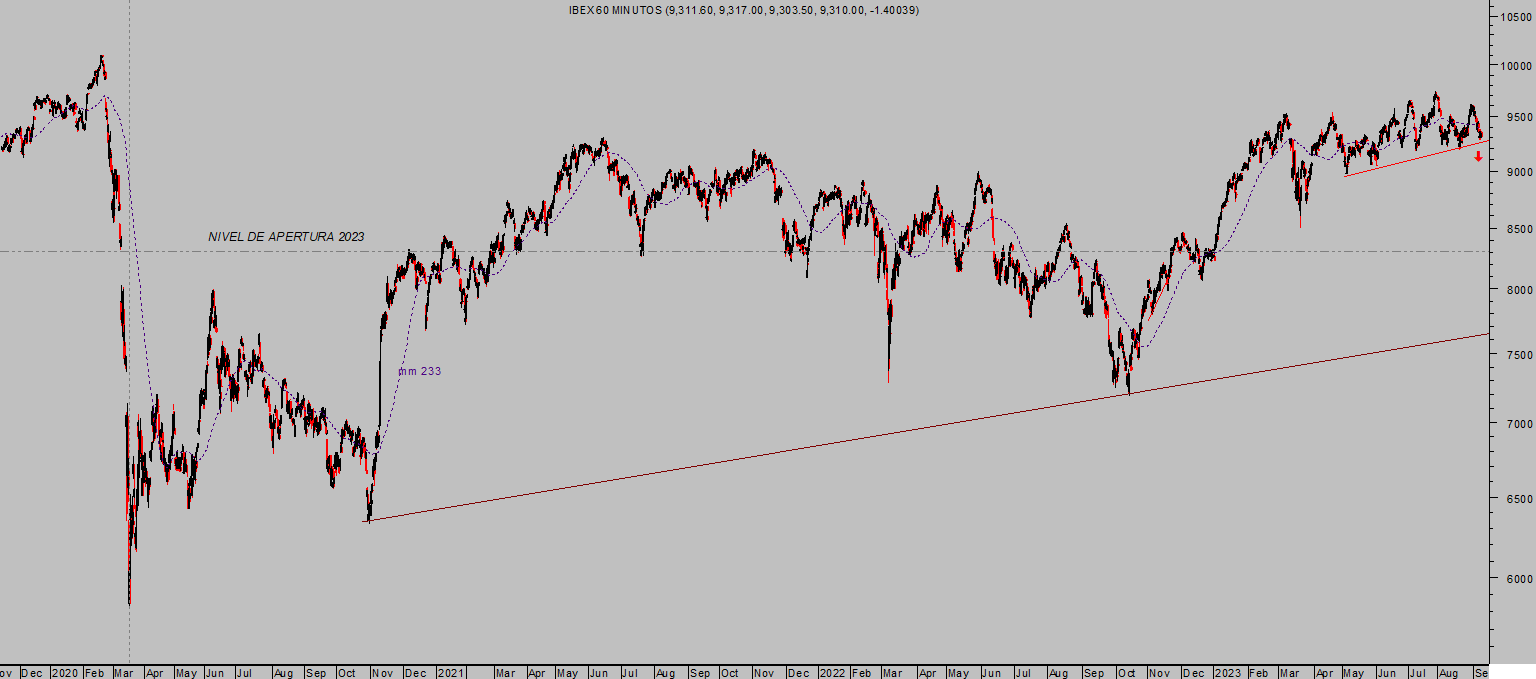This screenshot has width=1536, height=679.
Task: Click the mm 233 moving average label
Action: click(x=420, y=371)
